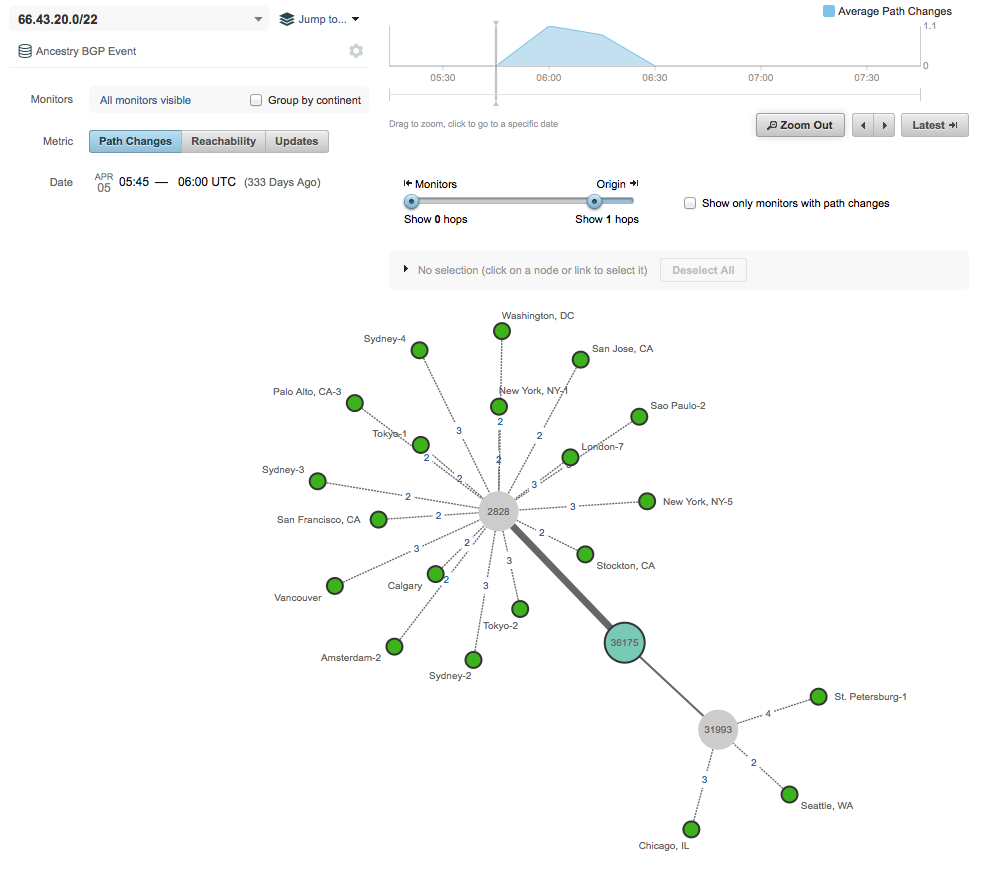The width and height of the screenshot is (984, 895).
Task: Enable Group by continent checkbox
Action: pyautogui.click(x=256, y=100)
